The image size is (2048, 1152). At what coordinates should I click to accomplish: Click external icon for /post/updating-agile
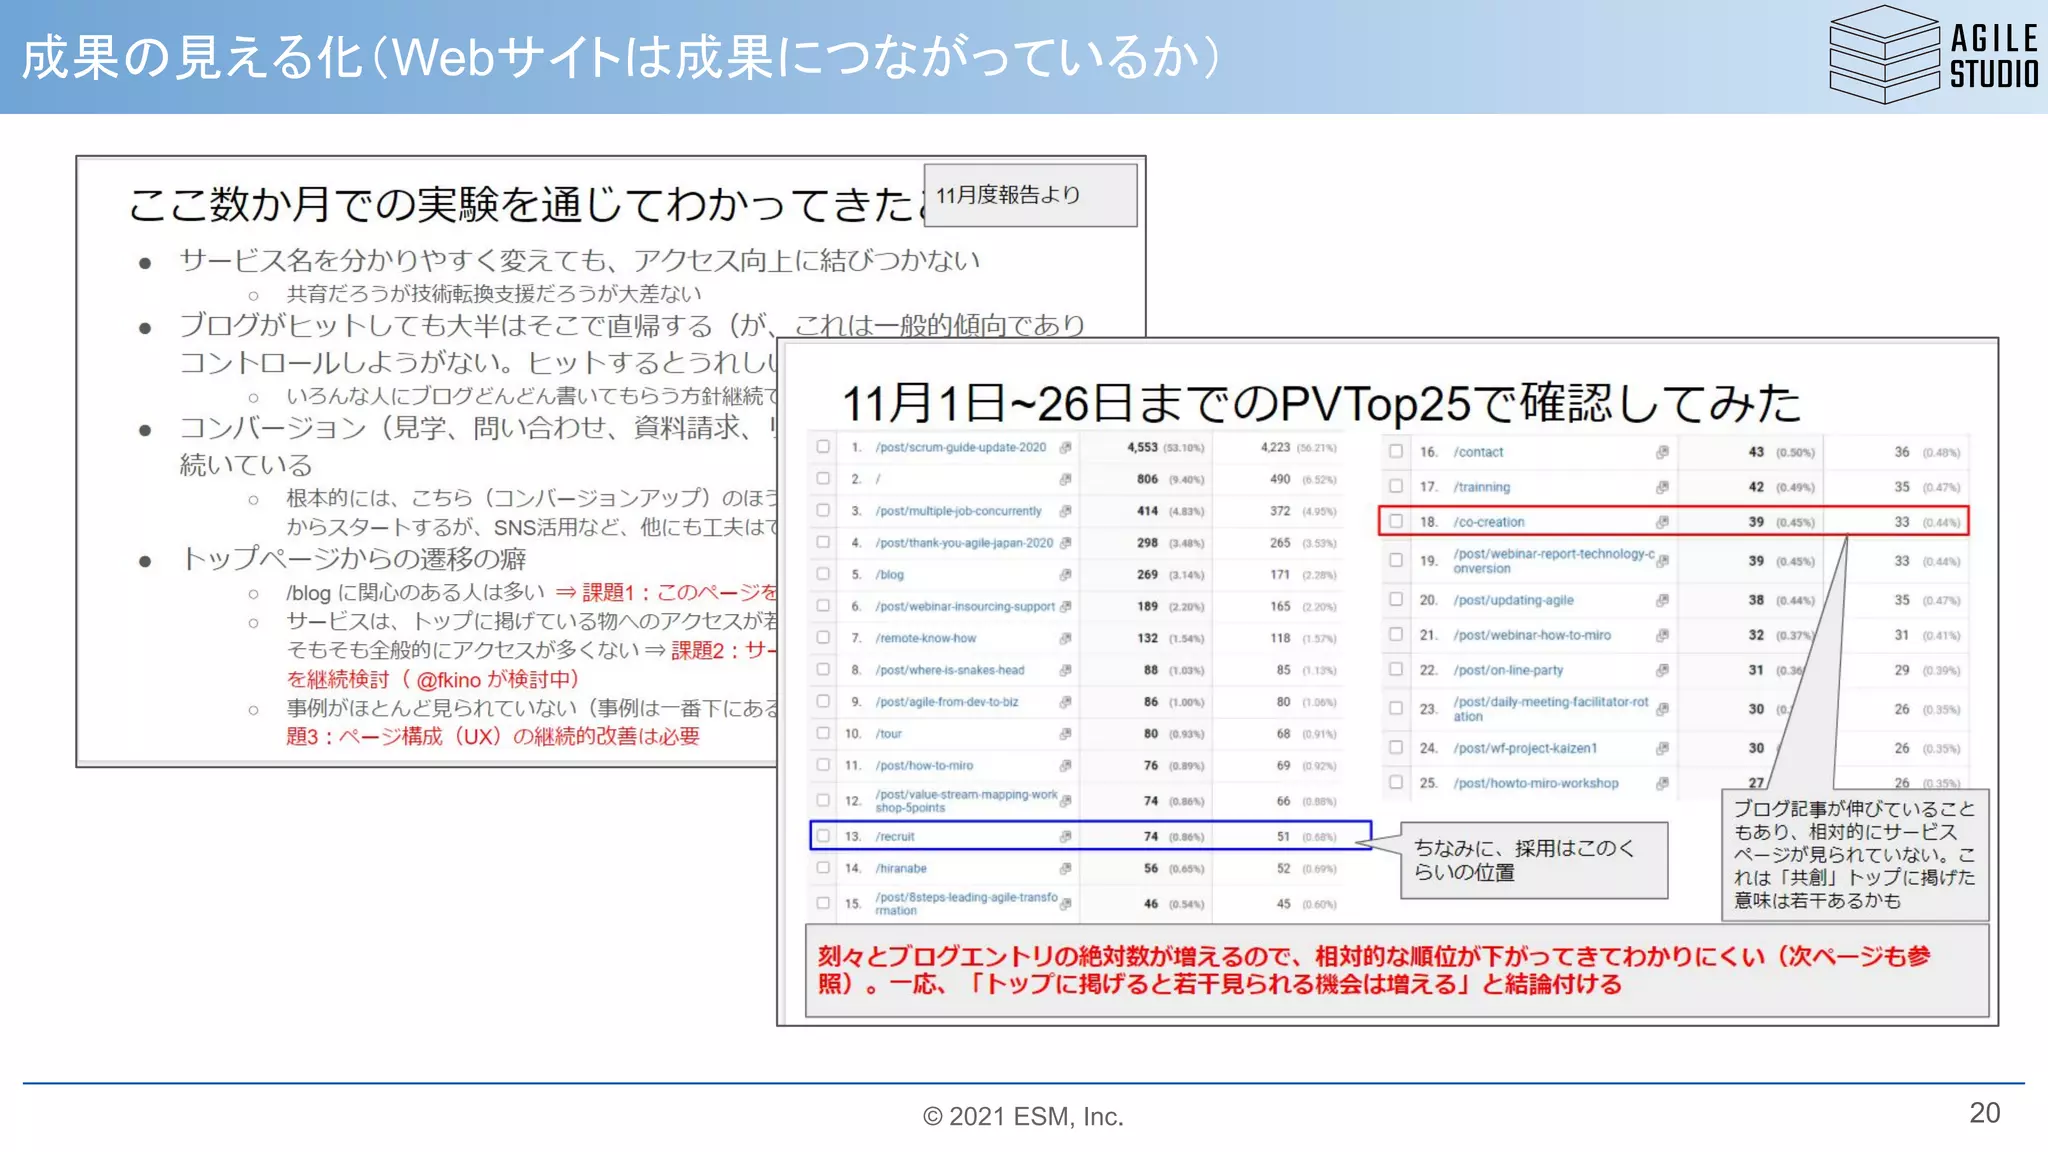(x=1662, y=600)
